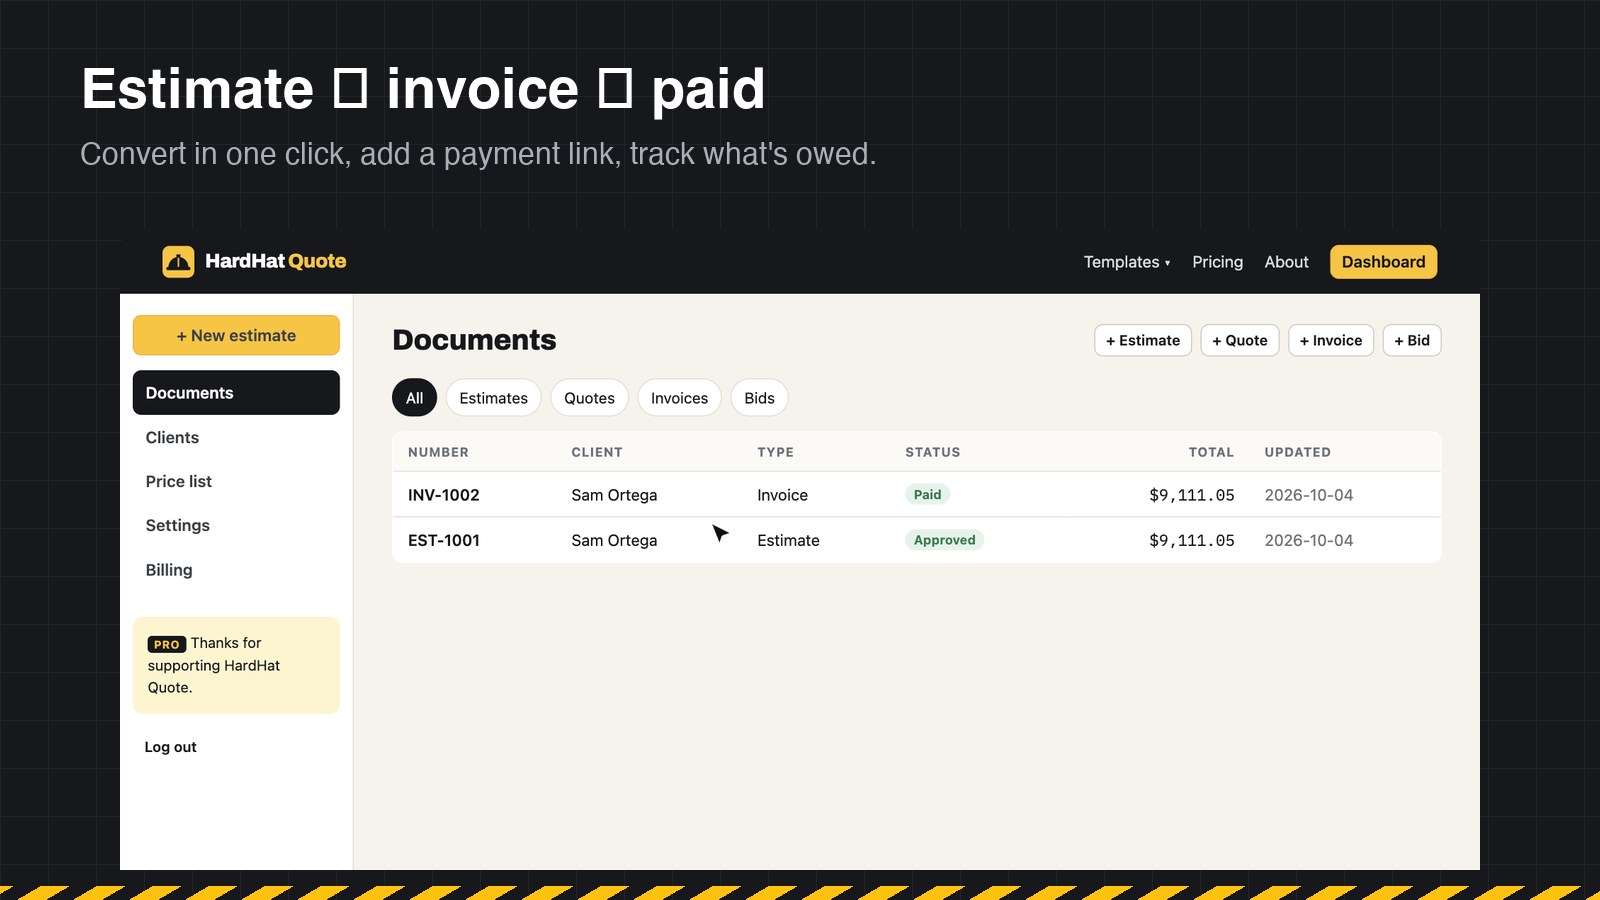Click the Invoice type cell

tap(783, 495)
